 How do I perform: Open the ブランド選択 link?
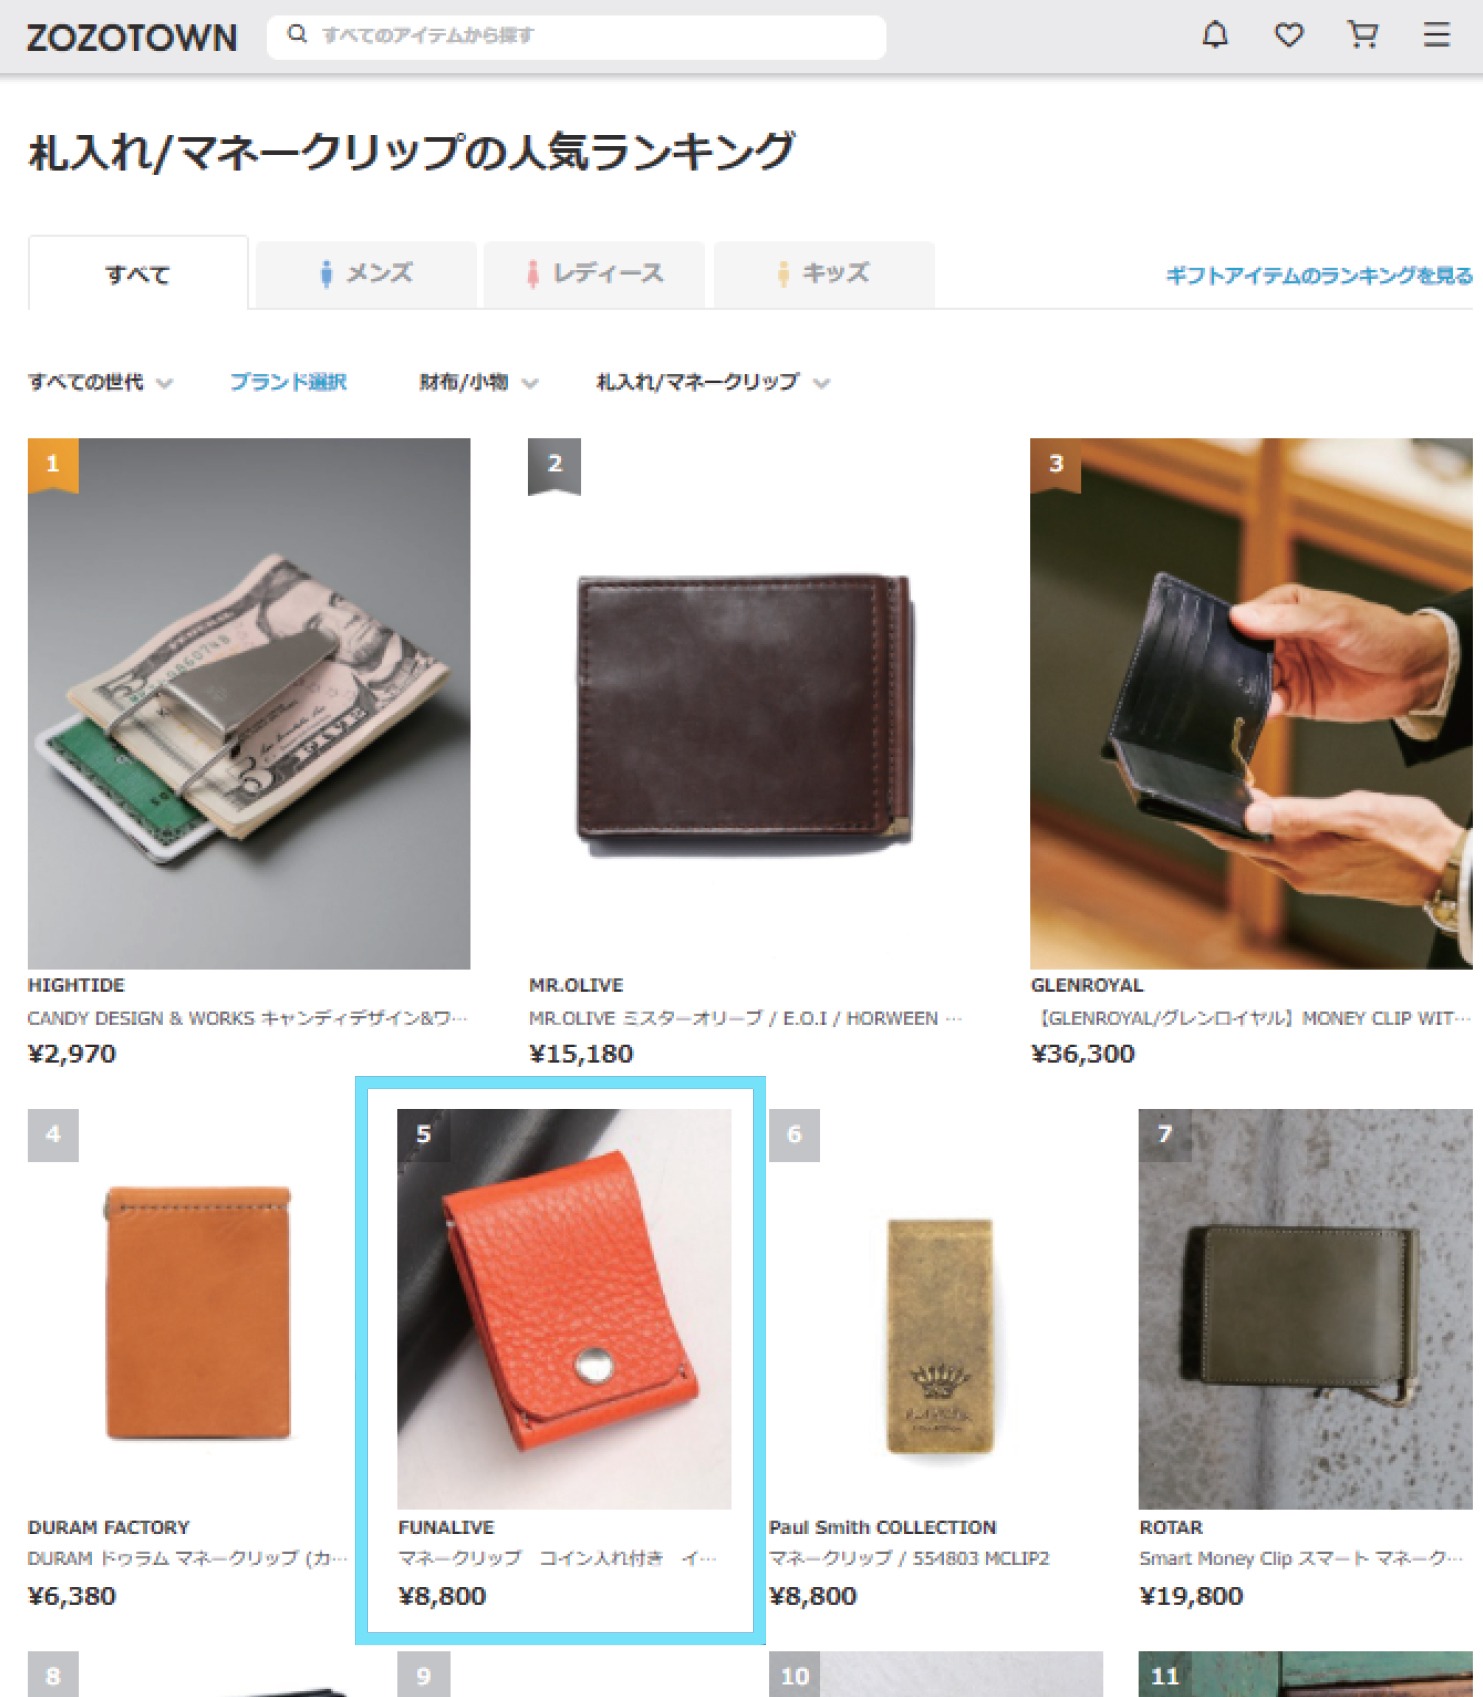[288, 382]
